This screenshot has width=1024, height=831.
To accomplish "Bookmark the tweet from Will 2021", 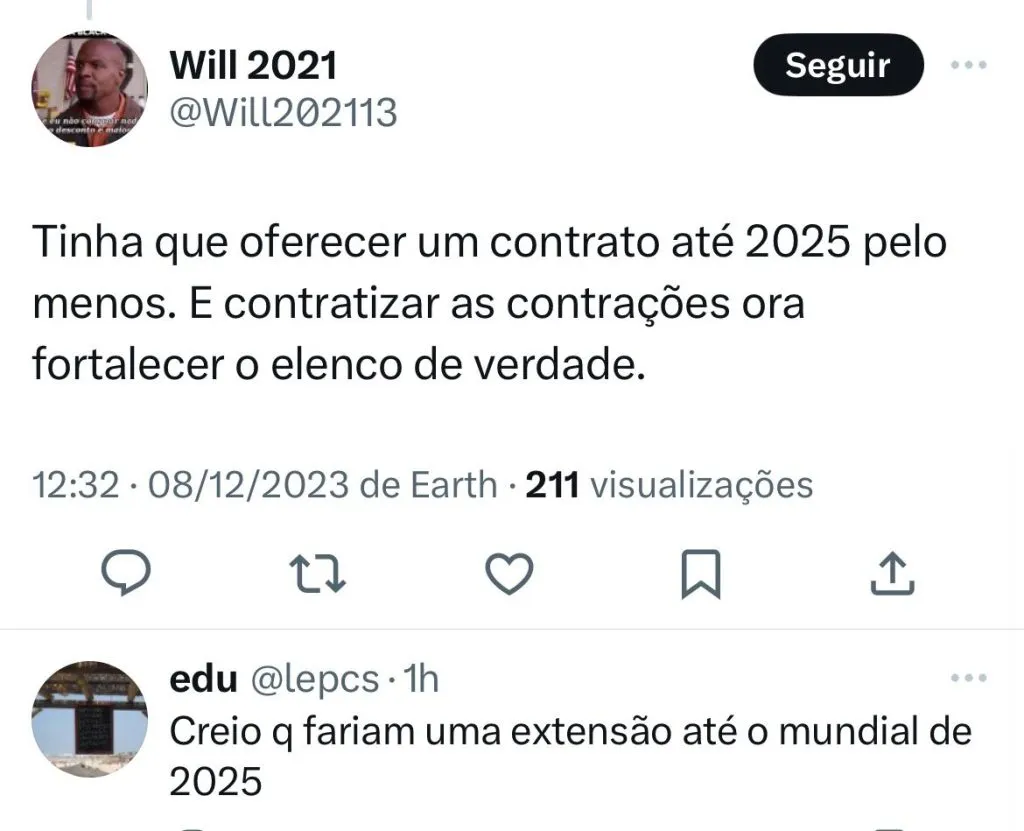I will 700,574.
